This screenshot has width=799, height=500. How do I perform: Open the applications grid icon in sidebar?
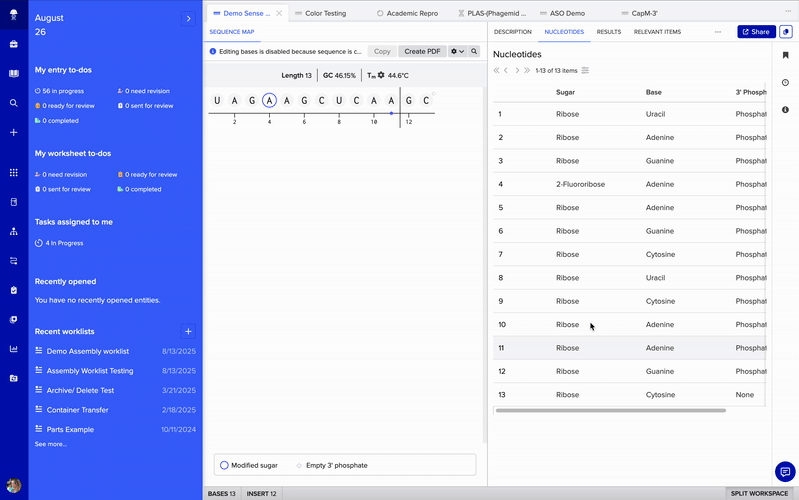pyautogui.click(x=14, y=172)
